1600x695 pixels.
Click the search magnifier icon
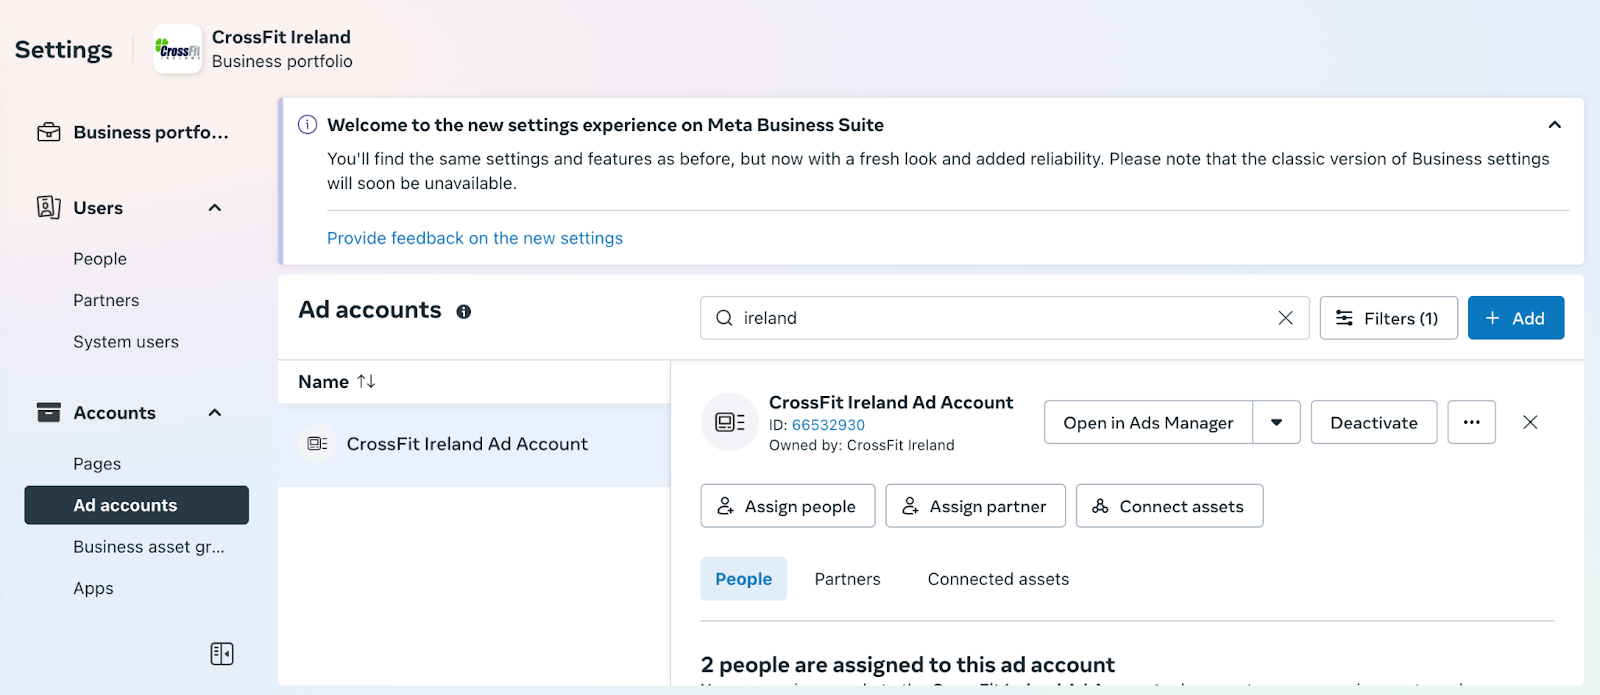(724, 318)
